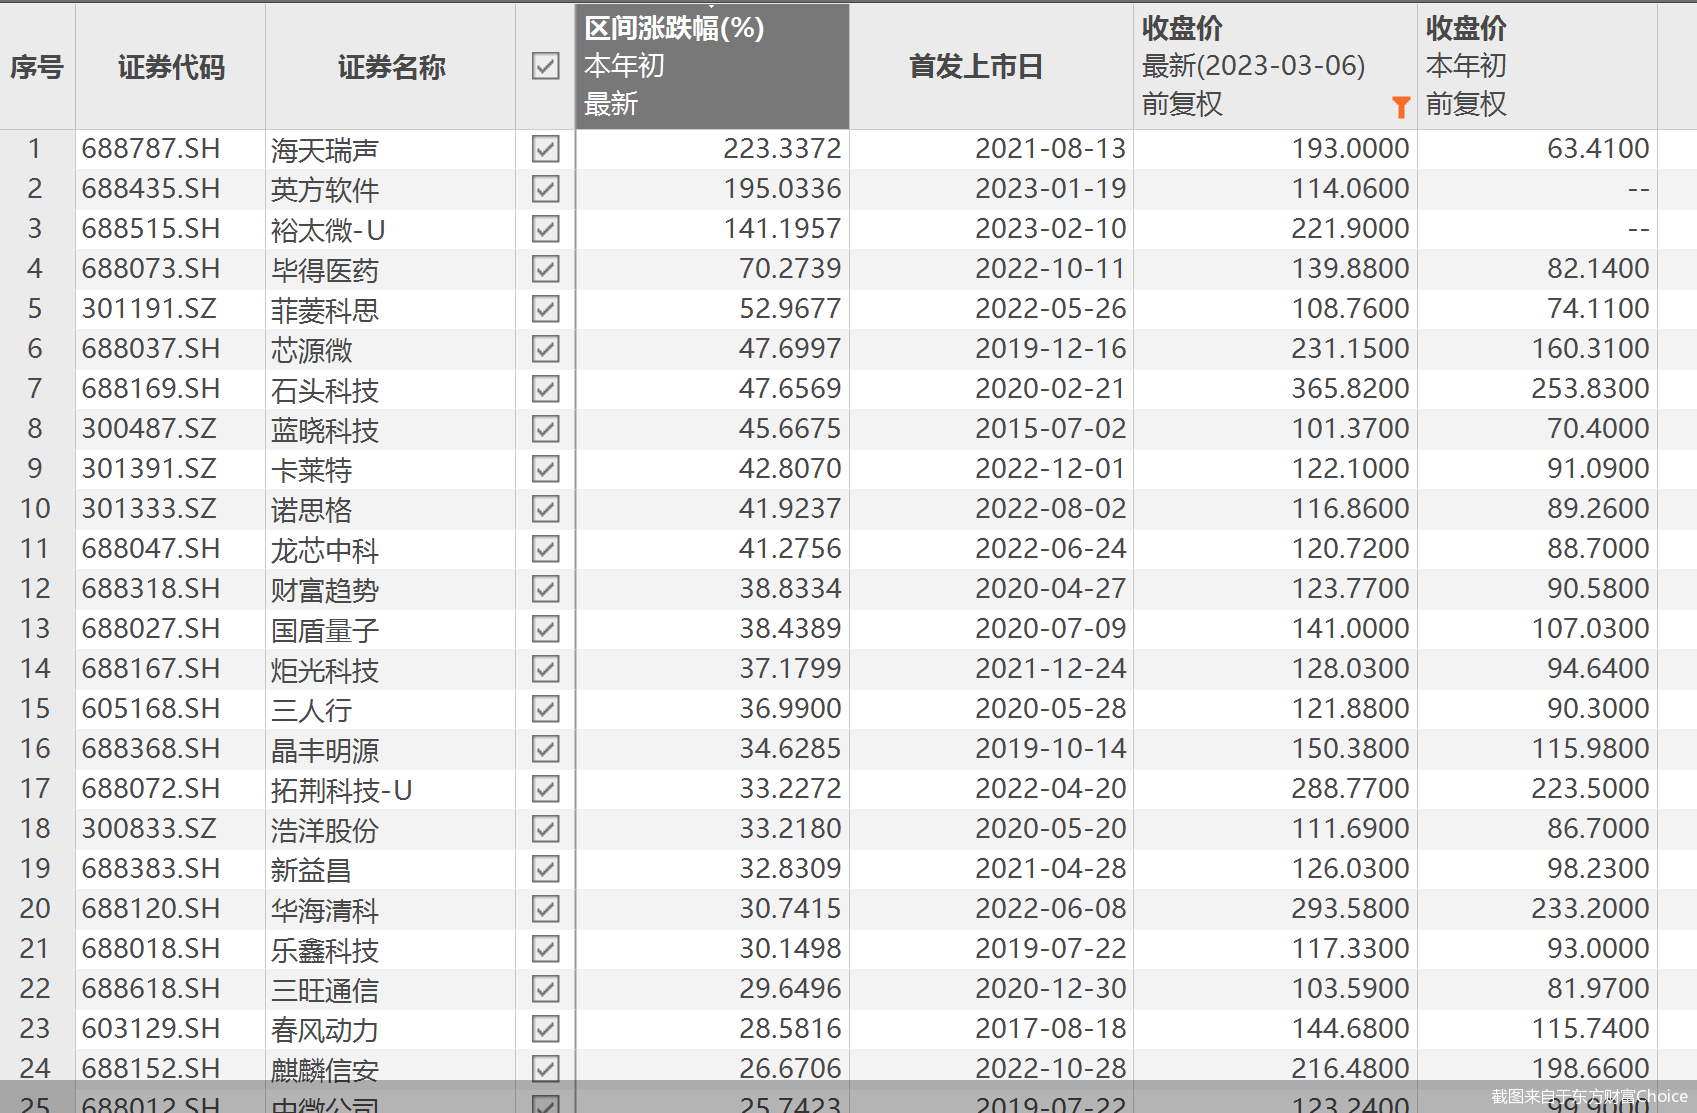Open stock code 688787.SH
The image size is (1697, 1113).
(x=151, y=149)
